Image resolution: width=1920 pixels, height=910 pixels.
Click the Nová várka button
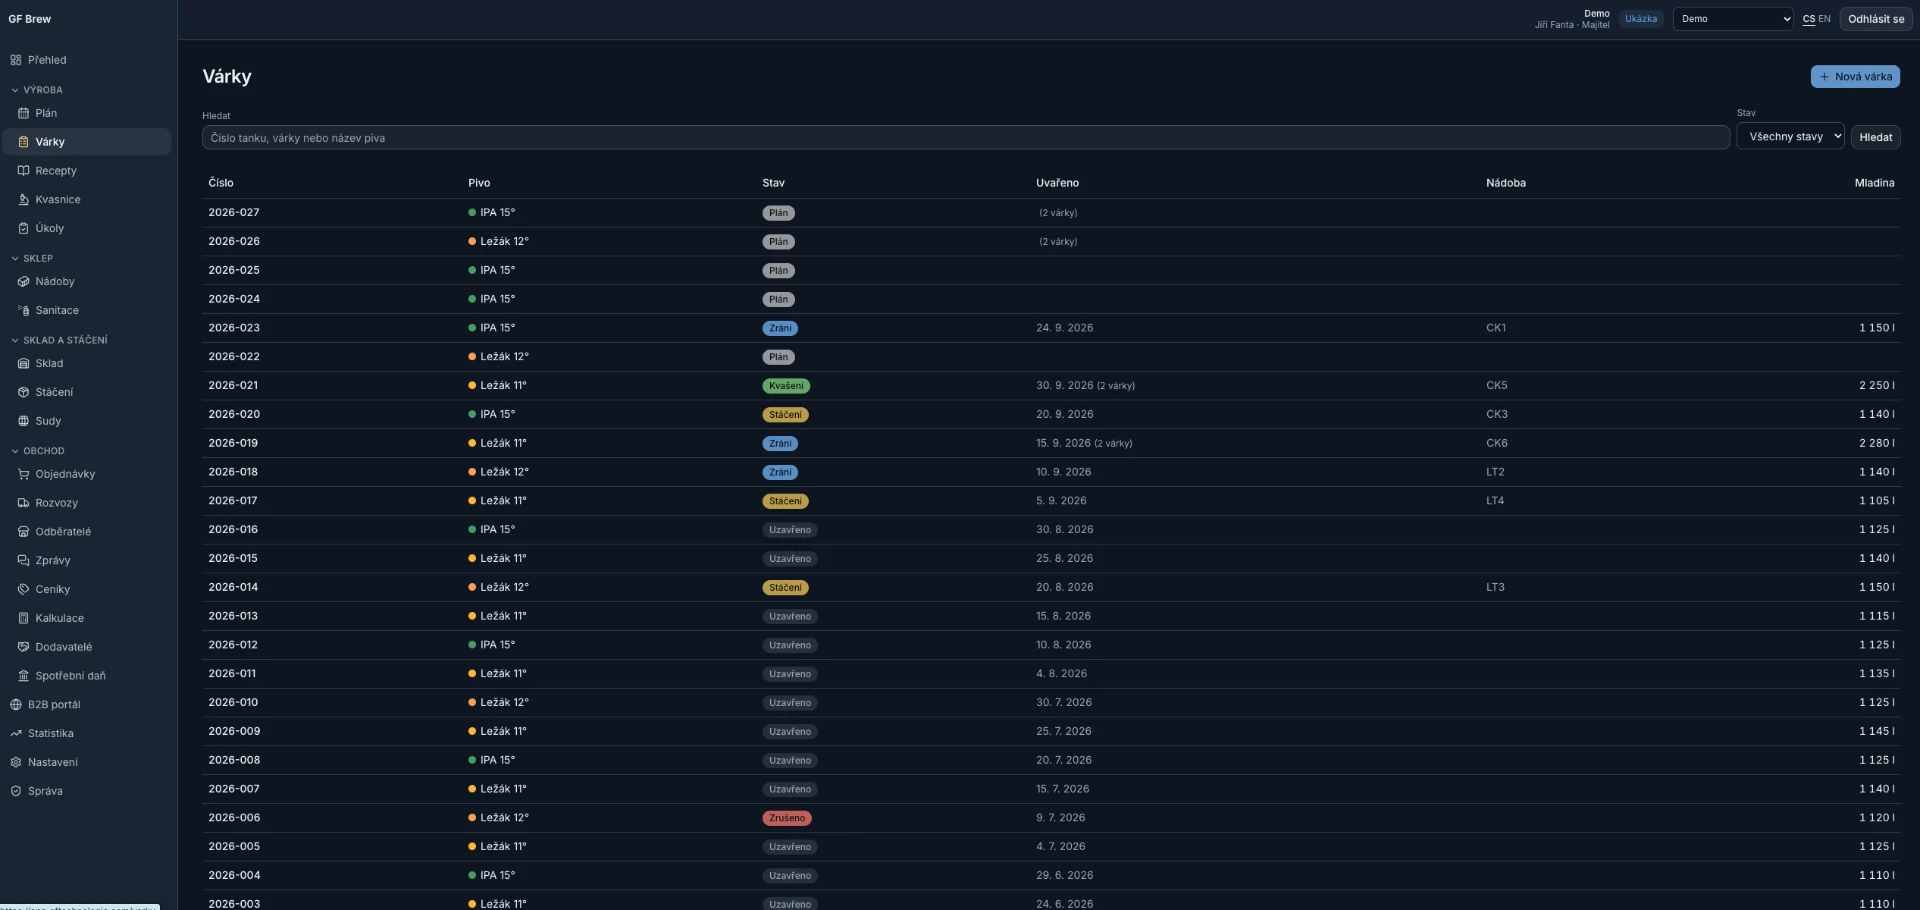click(1855, 77)
